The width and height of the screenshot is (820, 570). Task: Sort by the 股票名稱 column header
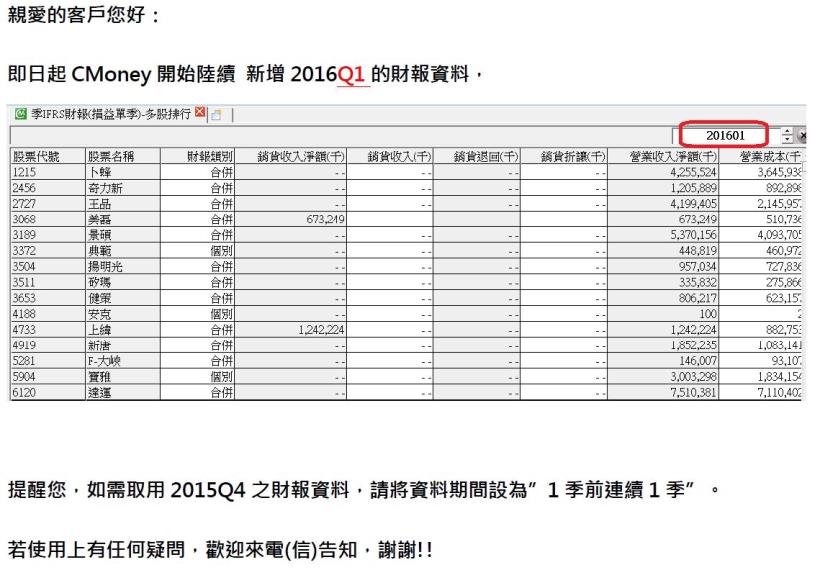[x=123, y=156]
